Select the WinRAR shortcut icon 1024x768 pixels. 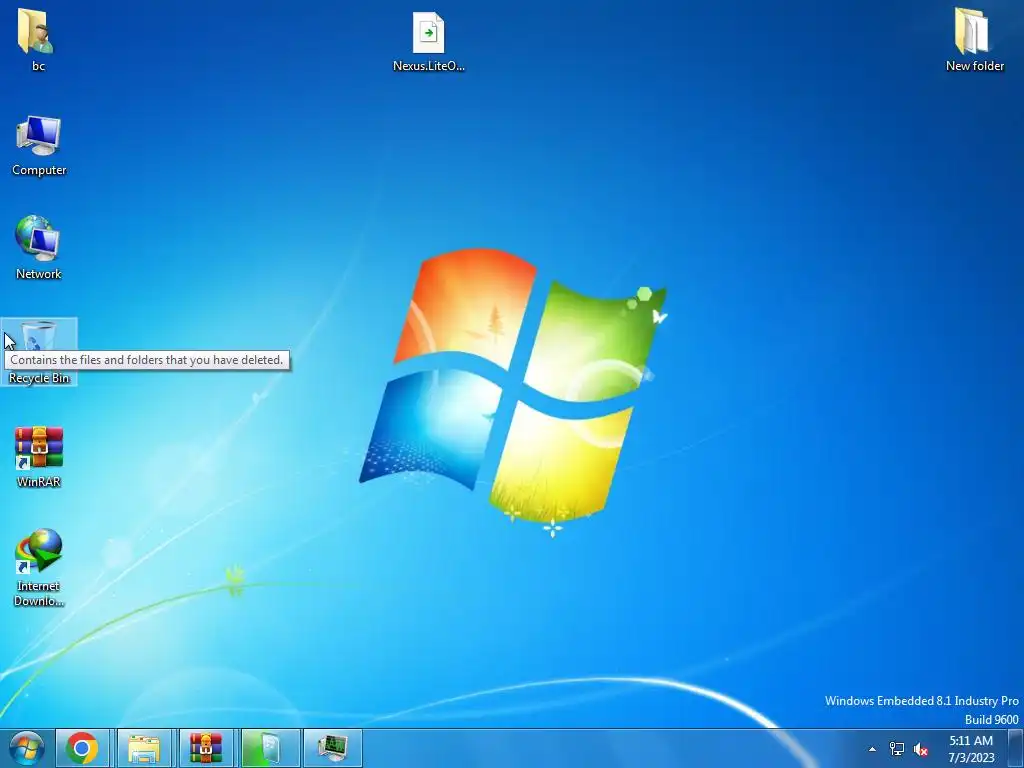(39, 448)
